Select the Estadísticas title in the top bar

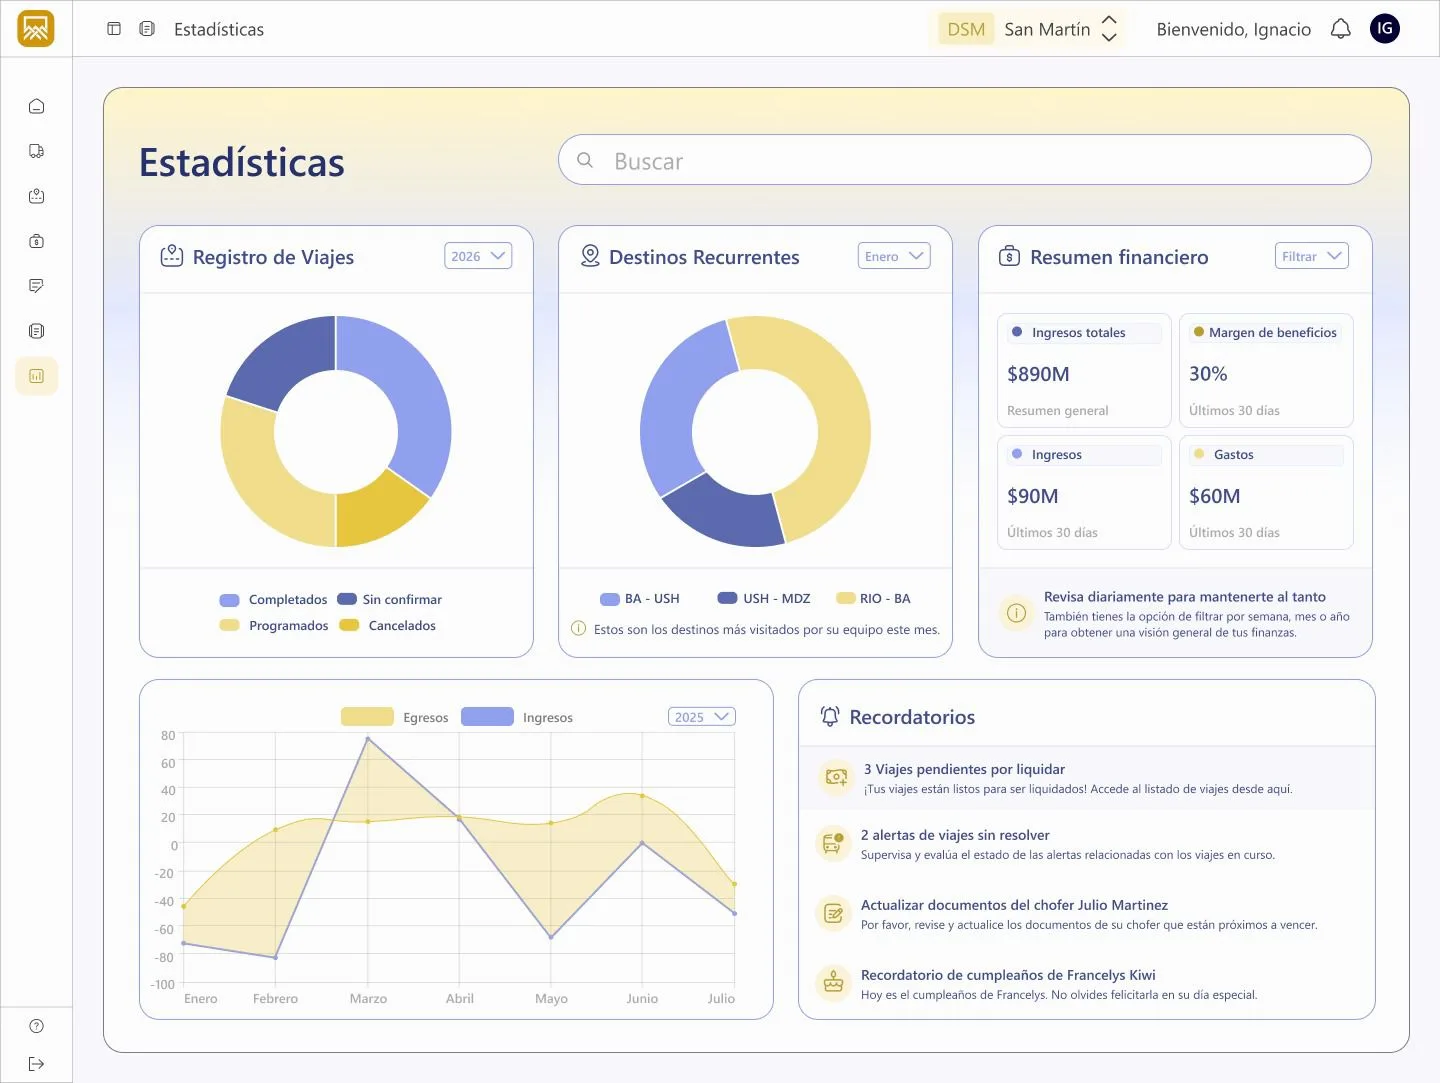pos(218,29)
